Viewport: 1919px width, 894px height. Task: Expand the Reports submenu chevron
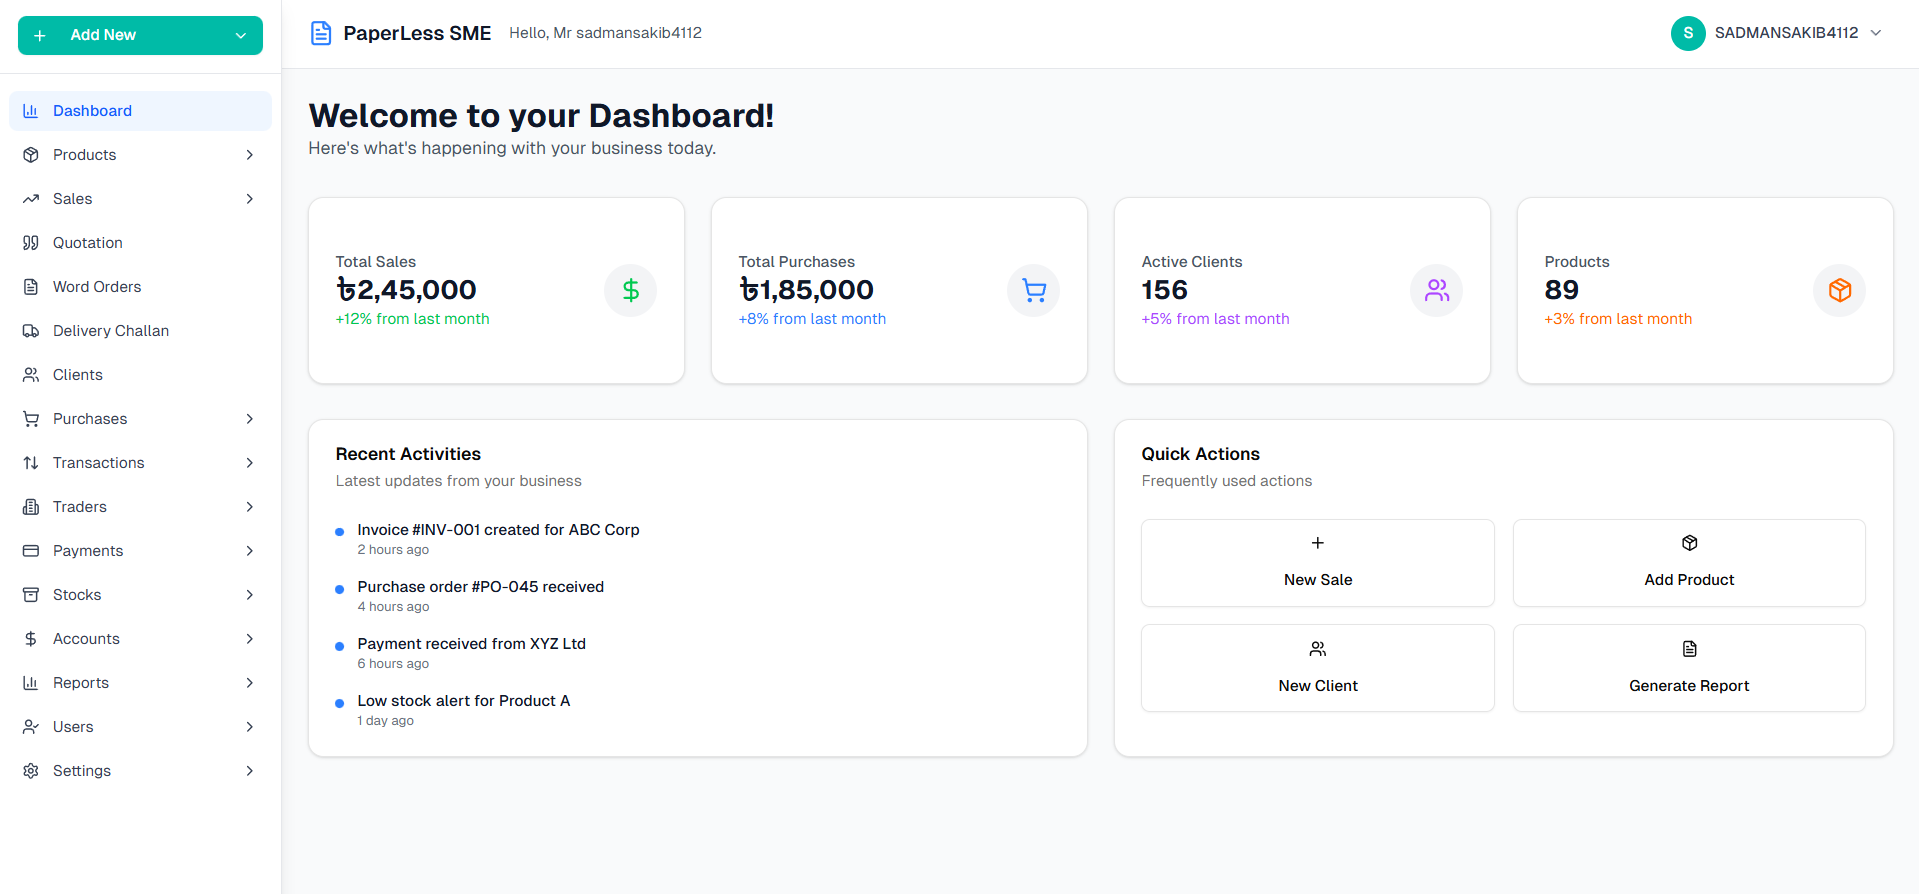pos(249,683)
